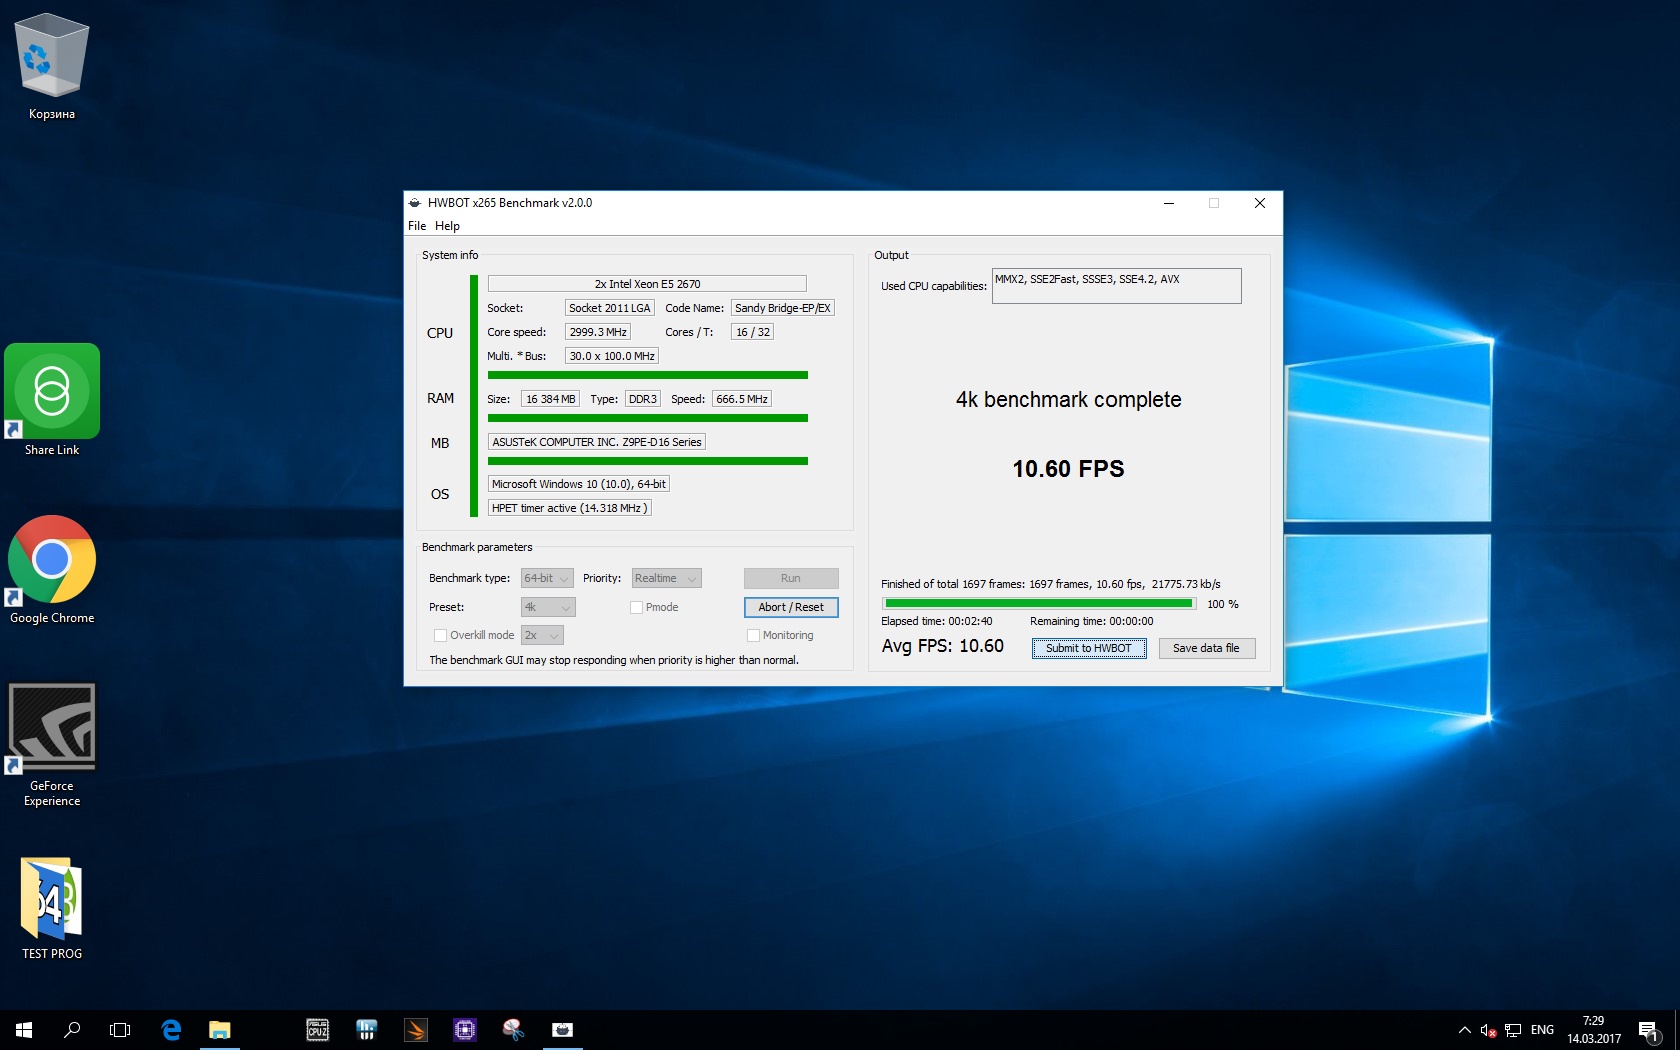Open the orange swoosh taskbar app

coord(416,1029)
